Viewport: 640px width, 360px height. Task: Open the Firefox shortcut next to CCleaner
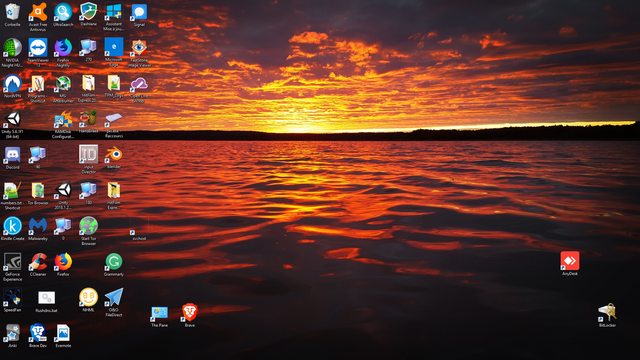[63, 263]
